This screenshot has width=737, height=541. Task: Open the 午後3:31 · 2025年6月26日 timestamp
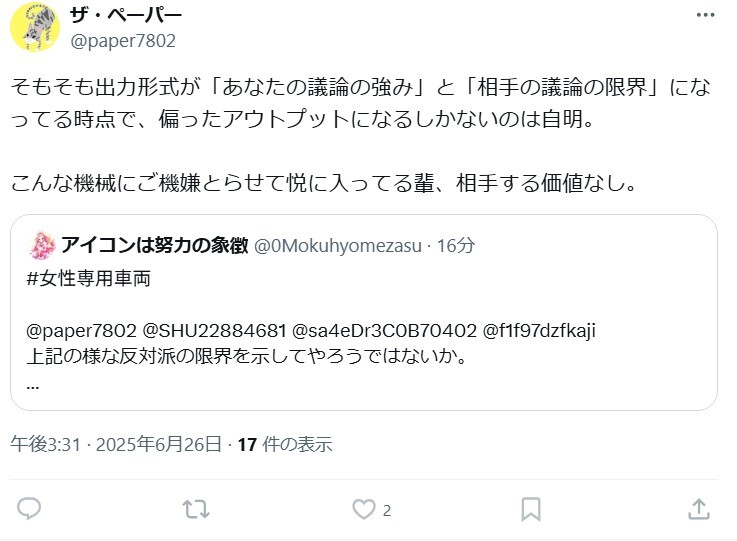pyautogui.click(x=116, y=444)
